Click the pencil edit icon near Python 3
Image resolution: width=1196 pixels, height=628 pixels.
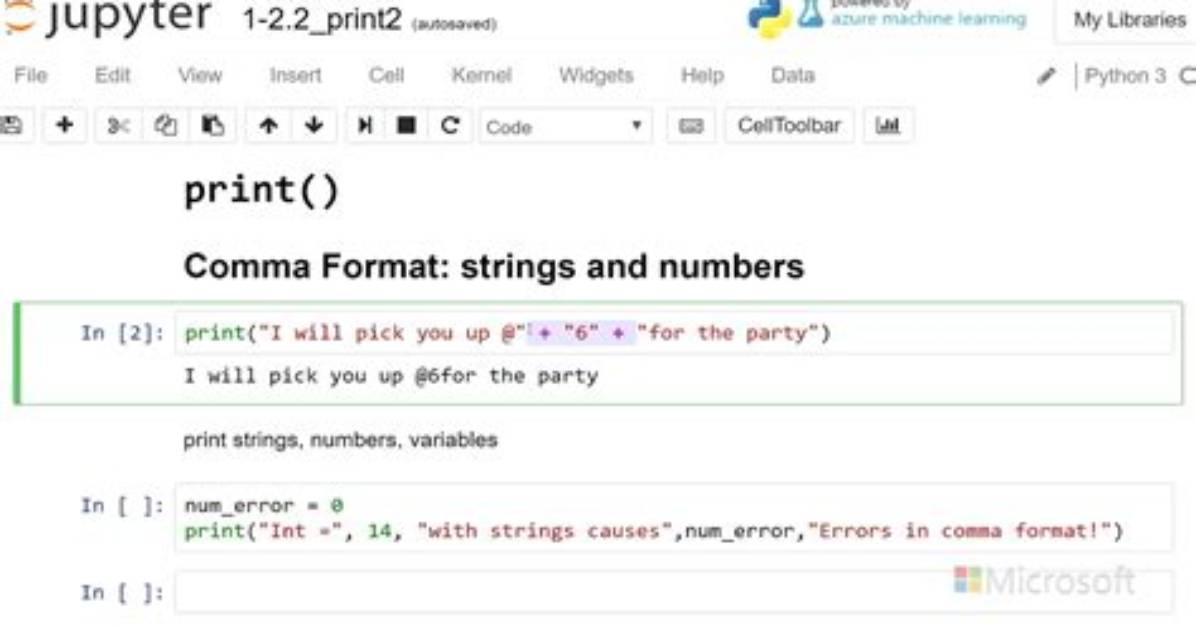pos(1046,76)
